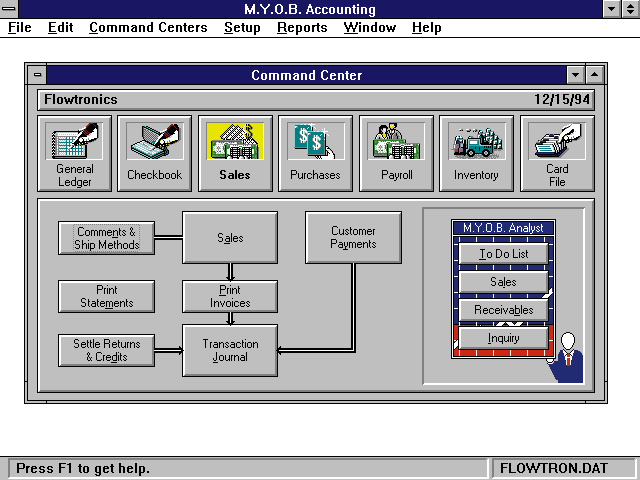Screen dimensions: 640x480
Task: Click the Print Invoices button
Action: (230, 296)
